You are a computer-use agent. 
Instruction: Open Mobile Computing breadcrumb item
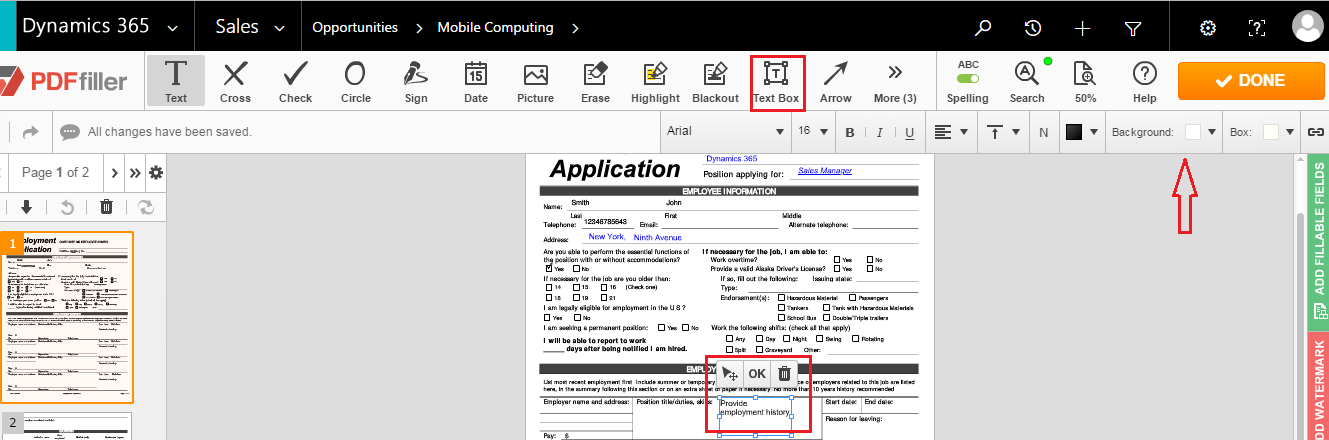click(x=495, y=28)
